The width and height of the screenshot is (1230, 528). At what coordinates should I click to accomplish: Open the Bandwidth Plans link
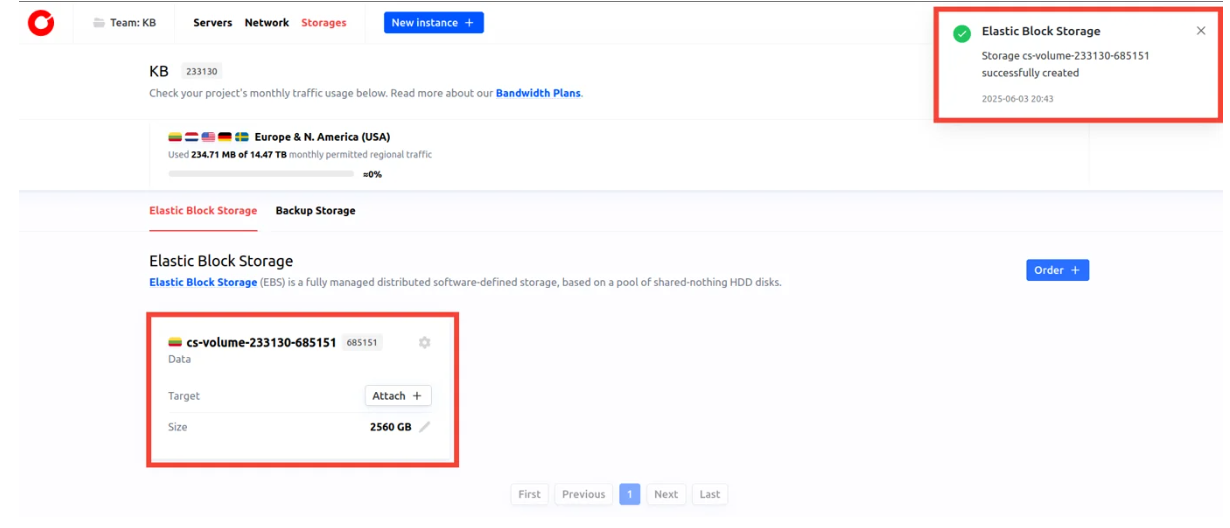click(x=538, y=94)
